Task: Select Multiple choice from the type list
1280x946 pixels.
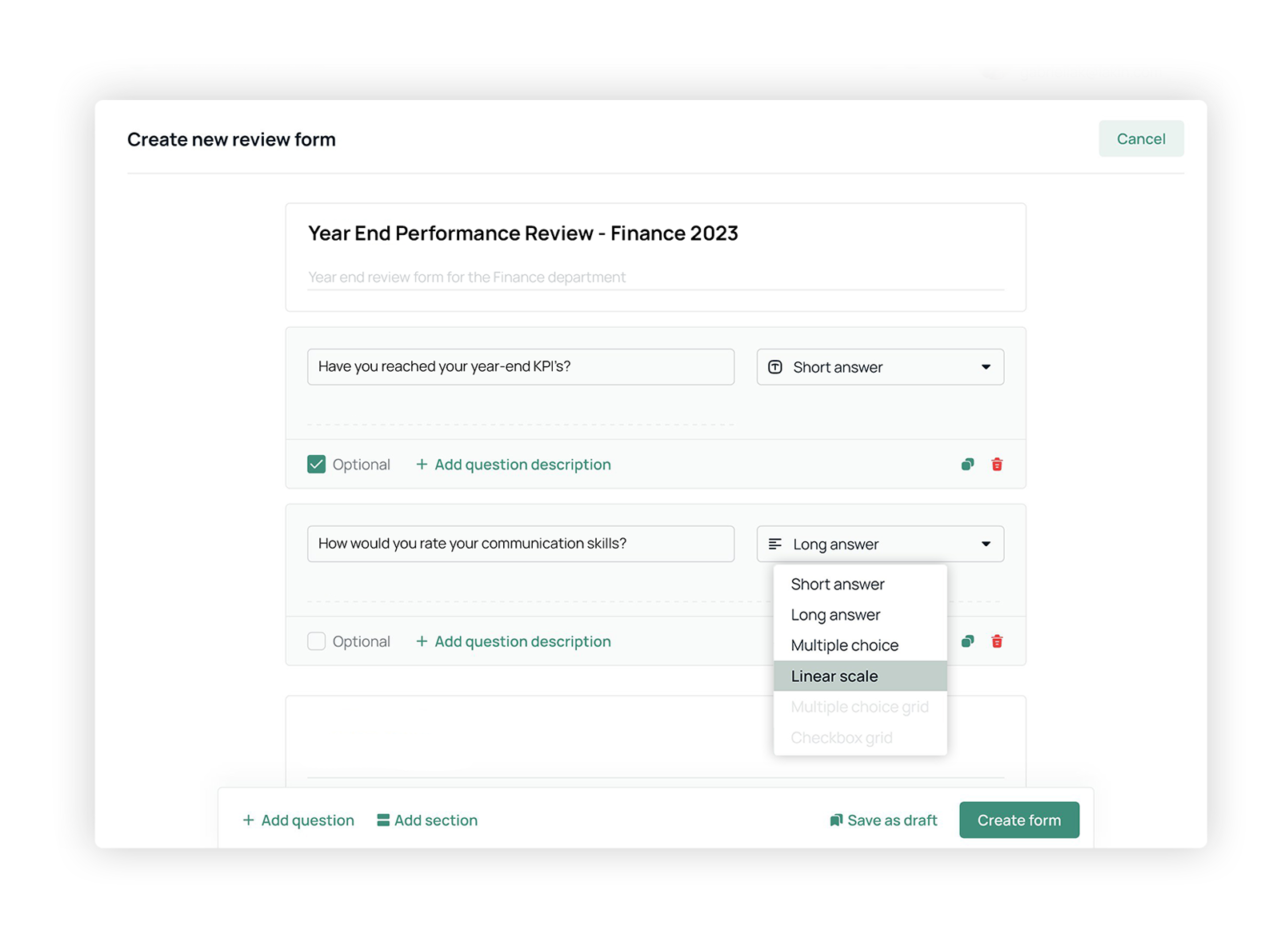Action: tap(844, 645)
